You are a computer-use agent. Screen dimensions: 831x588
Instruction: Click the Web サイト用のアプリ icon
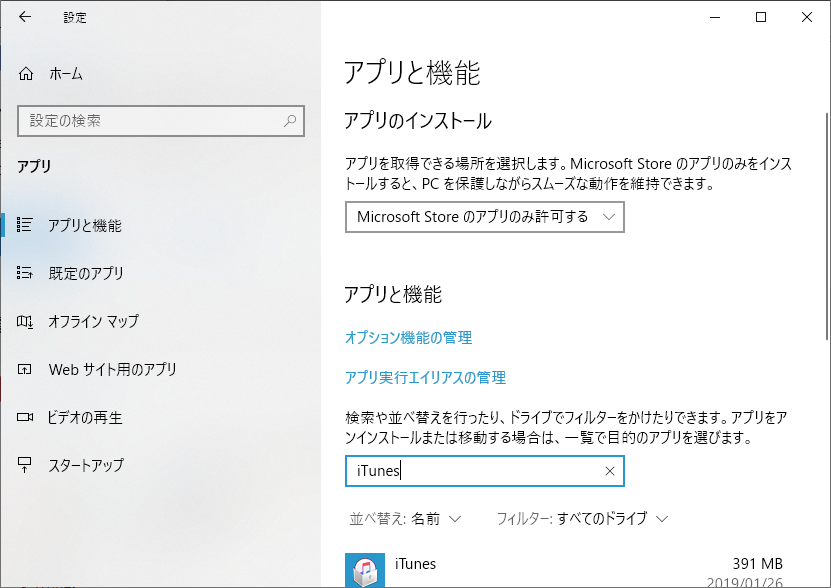coord(24,369)
